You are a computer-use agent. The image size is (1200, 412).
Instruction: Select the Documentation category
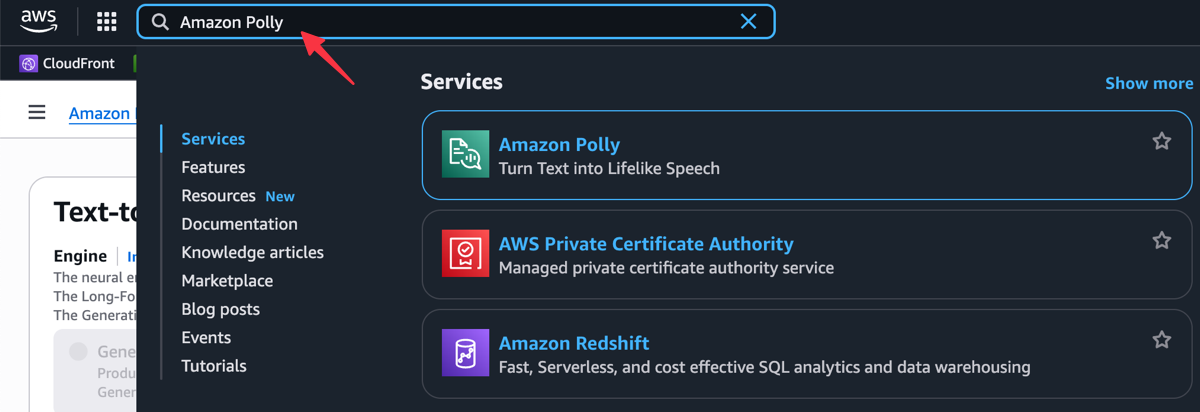click(239, 224)
